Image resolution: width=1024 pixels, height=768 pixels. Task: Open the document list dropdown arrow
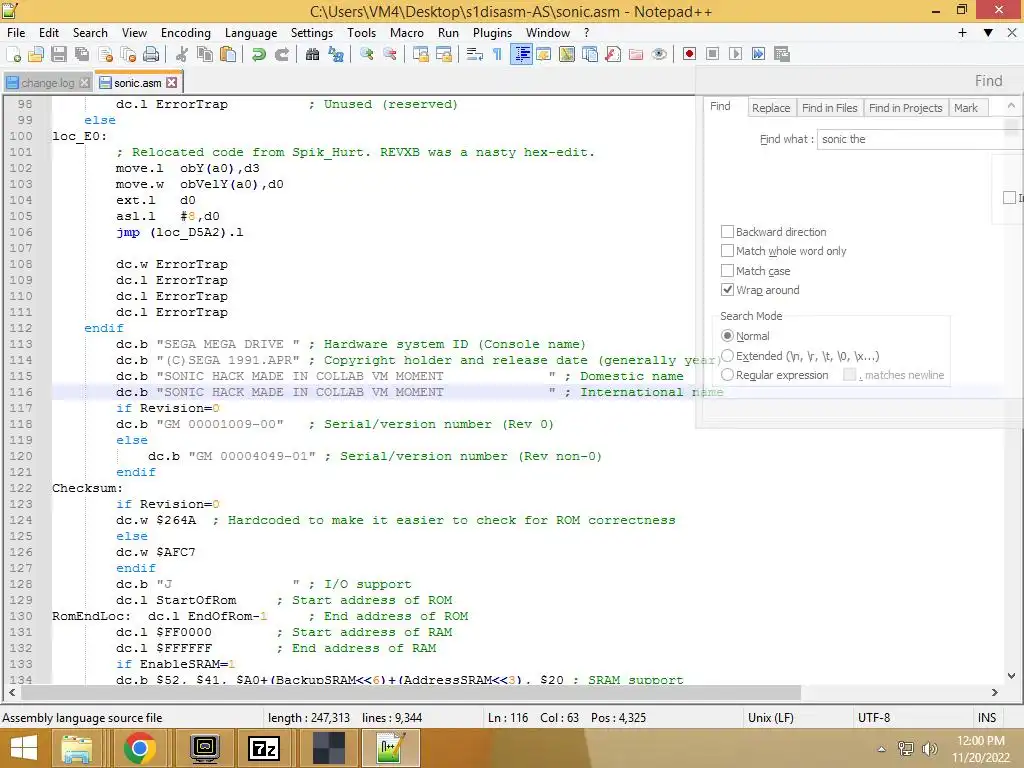point(988,33)
